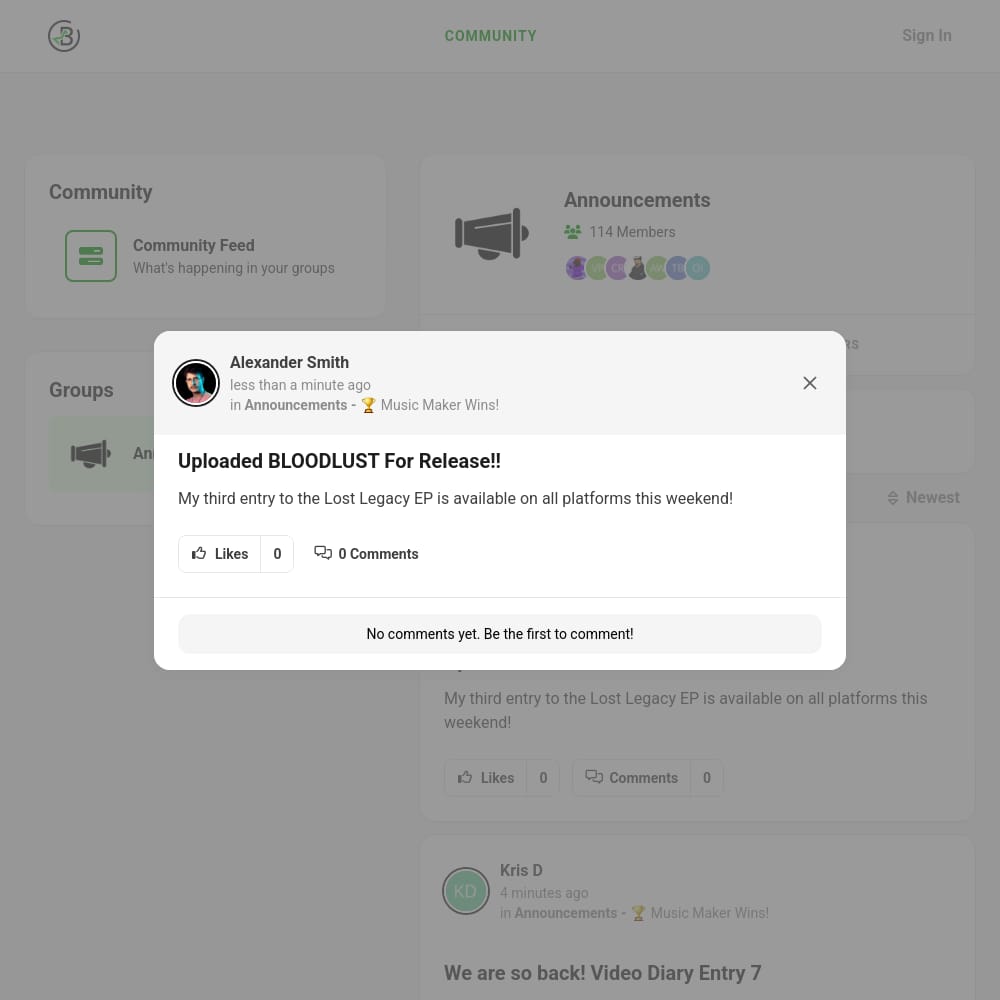The width and height of the screenshot is (1000, 1000).
Task: Click the Sign In link
Action: coord(927,36)
